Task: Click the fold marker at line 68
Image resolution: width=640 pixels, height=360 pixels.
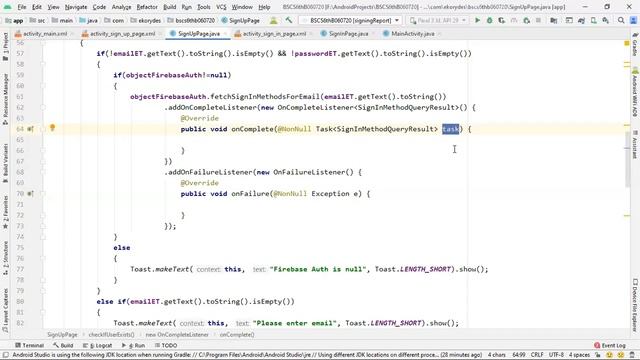Action: [x=43, y=172]
